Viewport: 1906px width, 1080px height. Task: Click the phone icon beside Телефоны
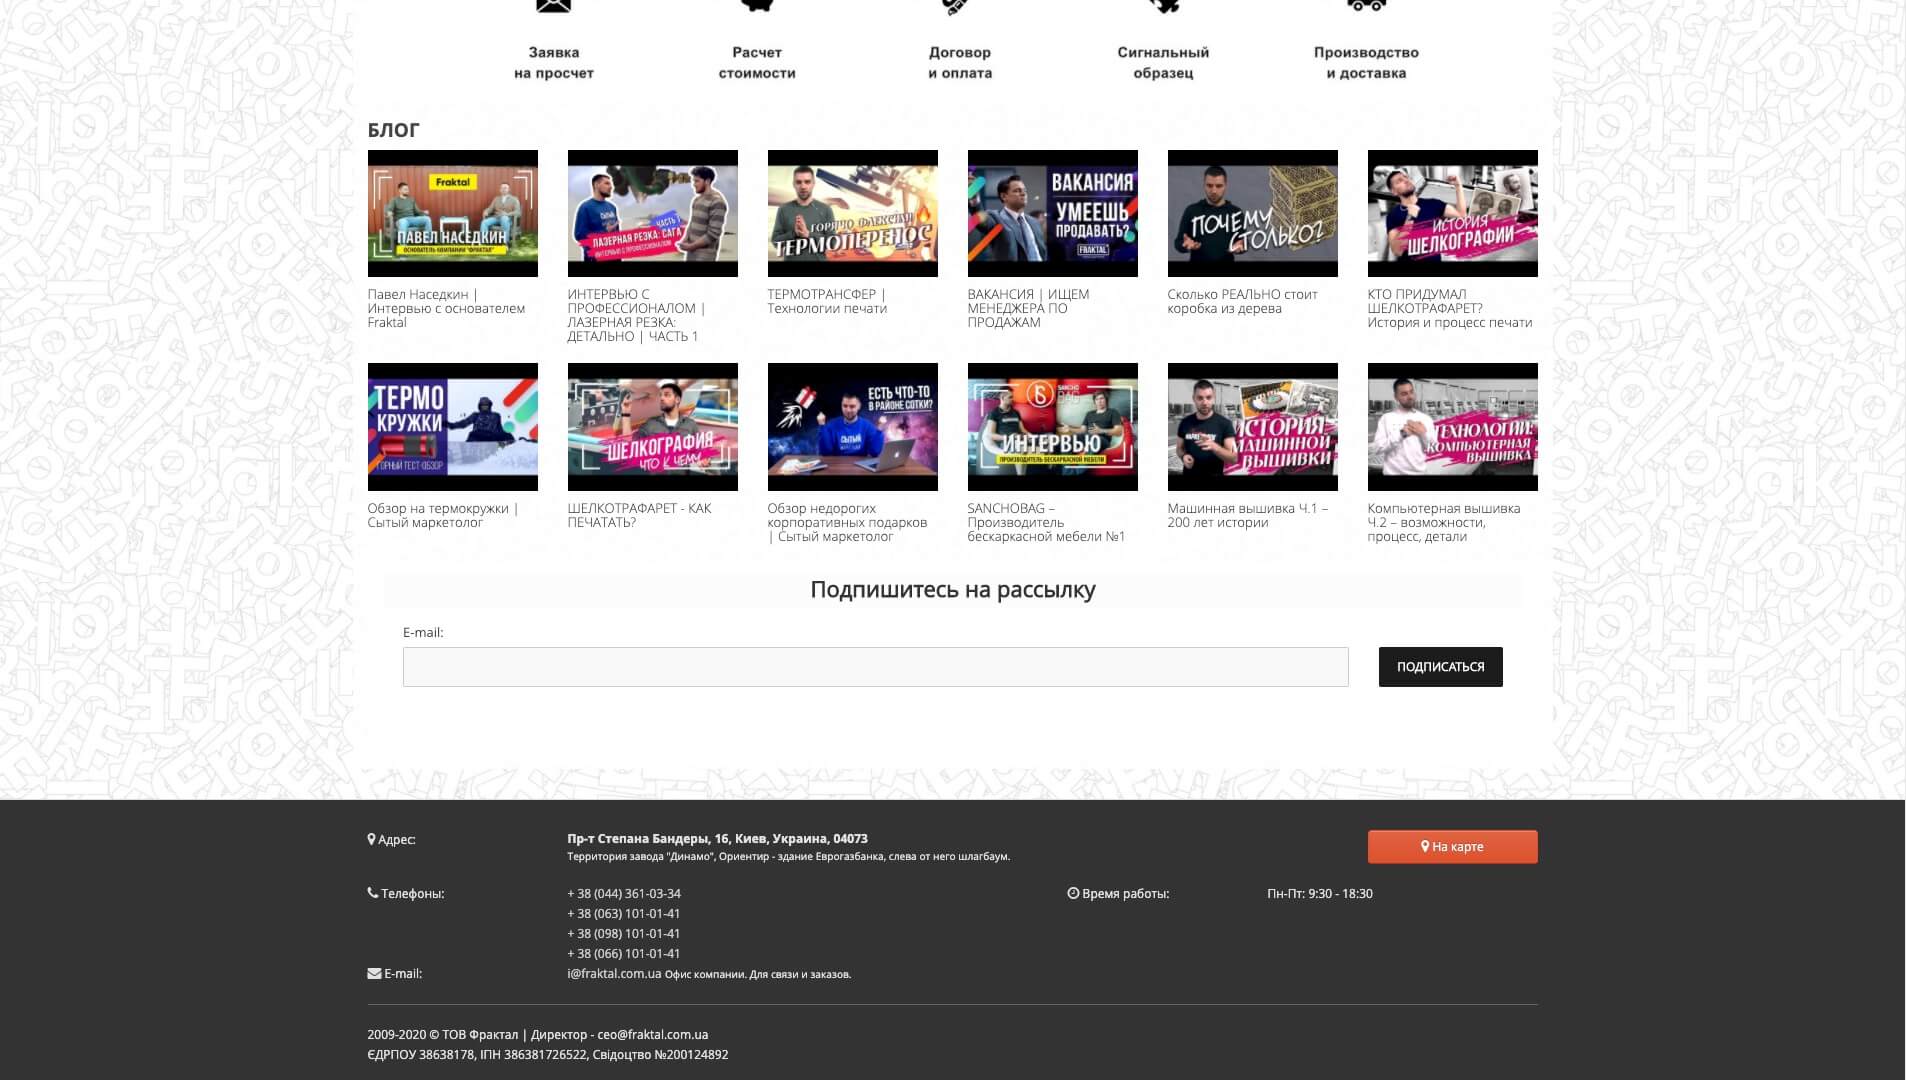pyautogui.click(x=373, y=893)
